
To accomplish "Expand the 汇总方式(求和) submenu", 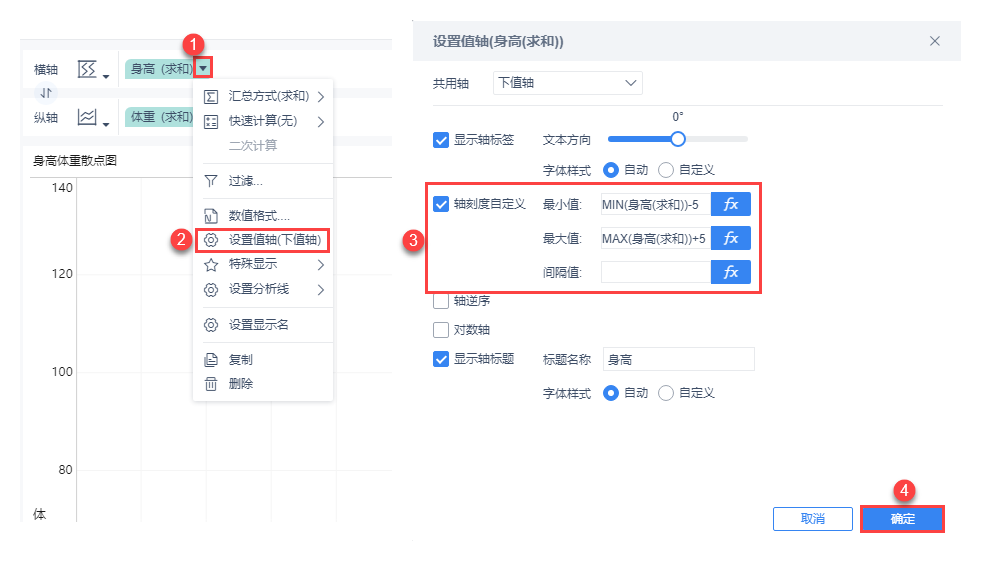I will click(x=264, y=97).
